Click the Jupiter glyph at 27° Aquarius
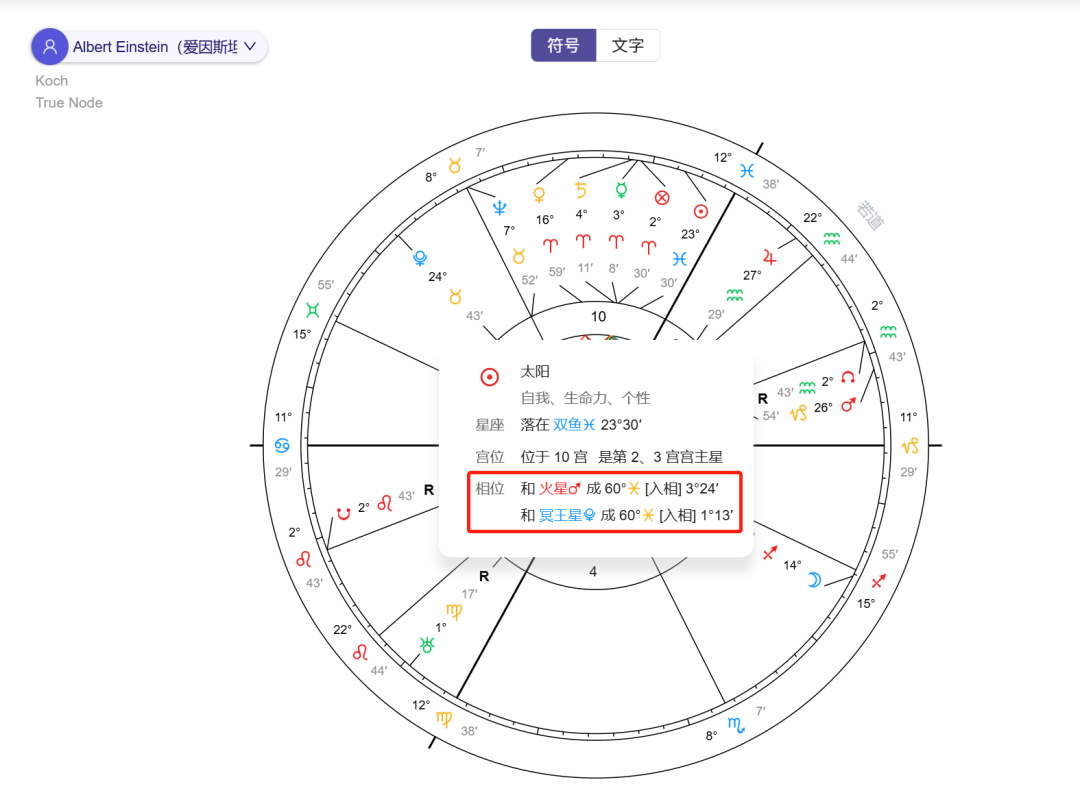 770,258
